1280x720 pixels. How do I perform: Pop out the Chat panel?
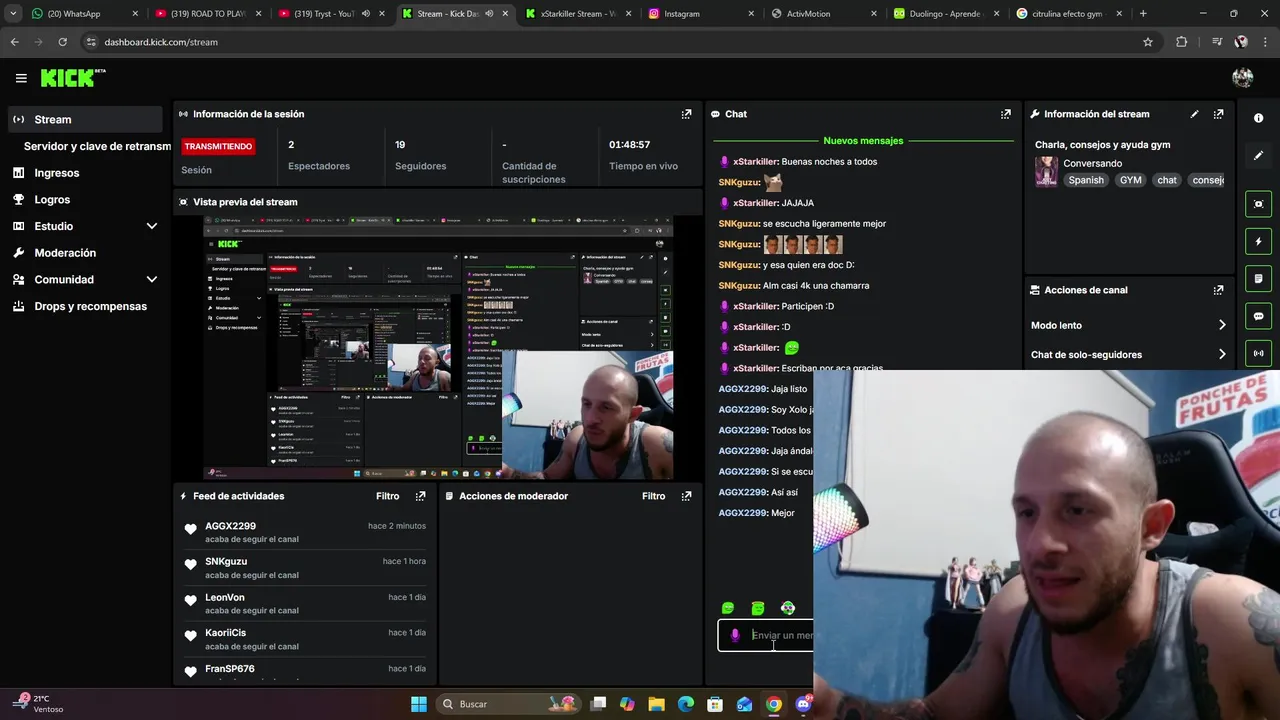(x=1006, y=114)
